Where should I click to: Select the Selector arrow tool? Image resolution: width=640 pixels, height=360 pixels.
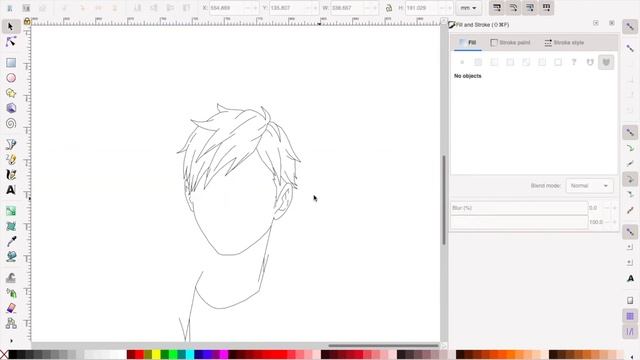coord(11,27)
